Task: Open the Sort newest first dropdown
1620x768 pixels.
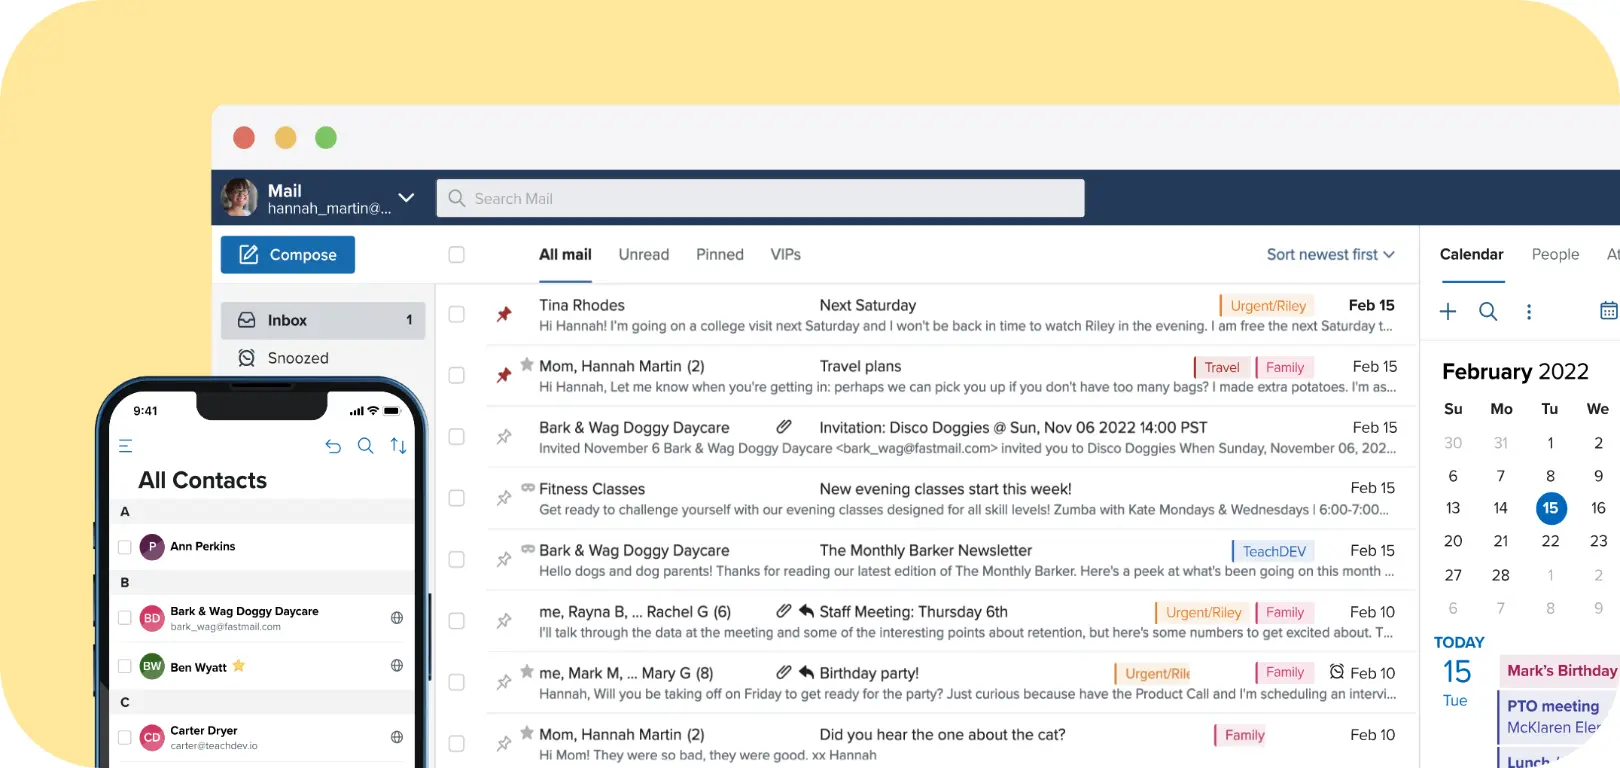Action: coord(1330,255)
